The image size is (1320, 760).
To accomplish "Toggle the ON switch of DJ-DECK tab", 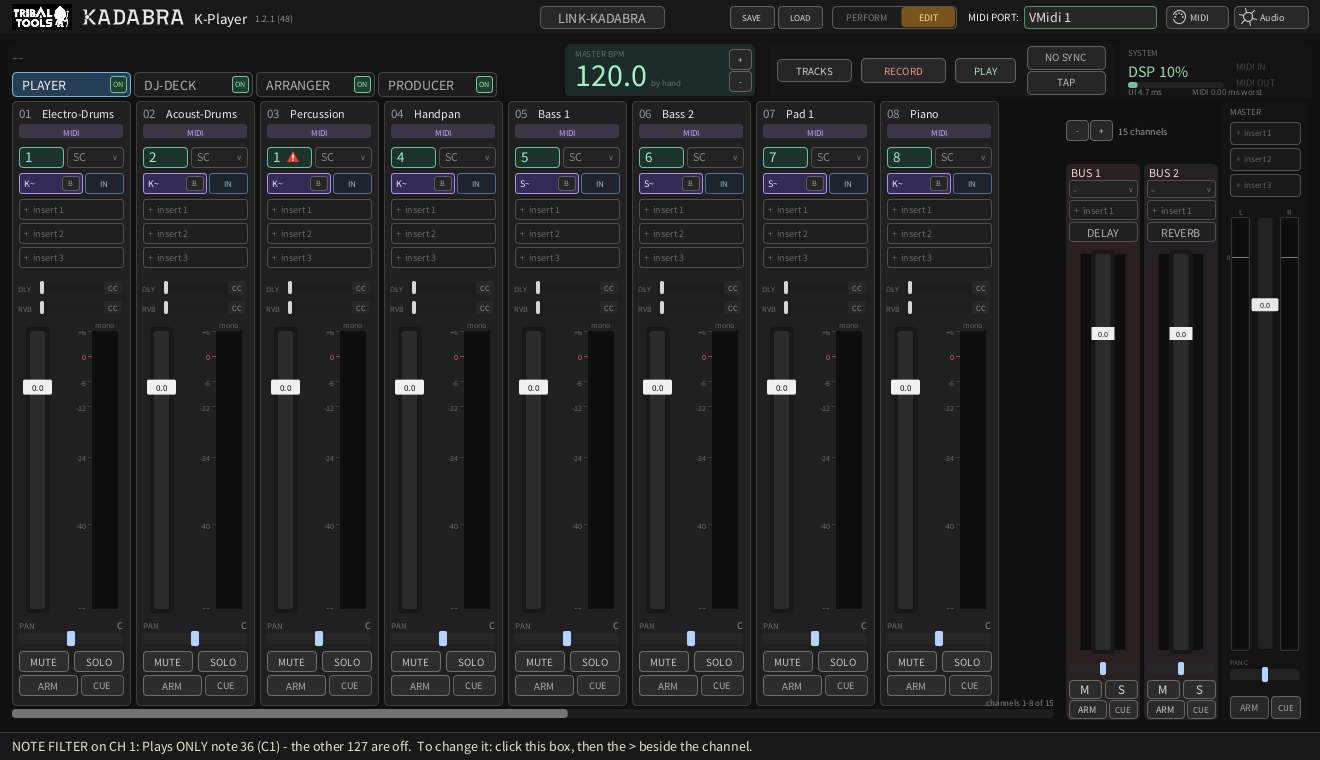I will 240,84.
